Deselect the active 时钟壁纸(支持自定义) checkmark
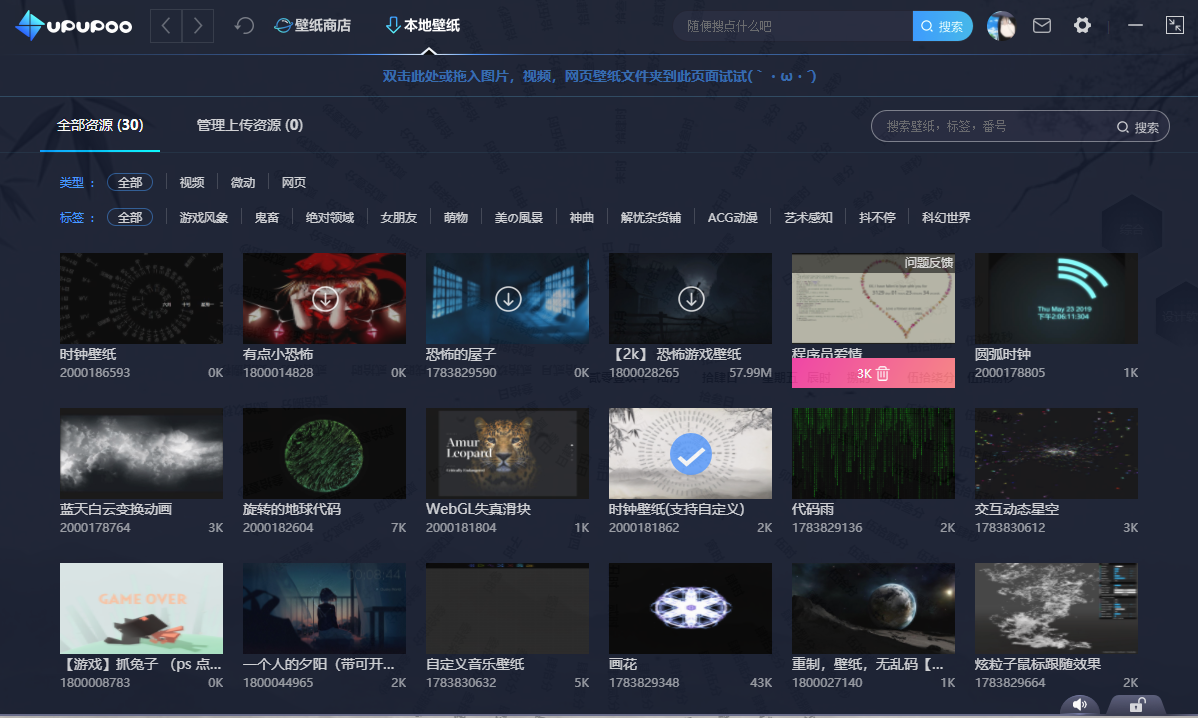This screenshot has height=718, width=1198. [x=690, y=455]
